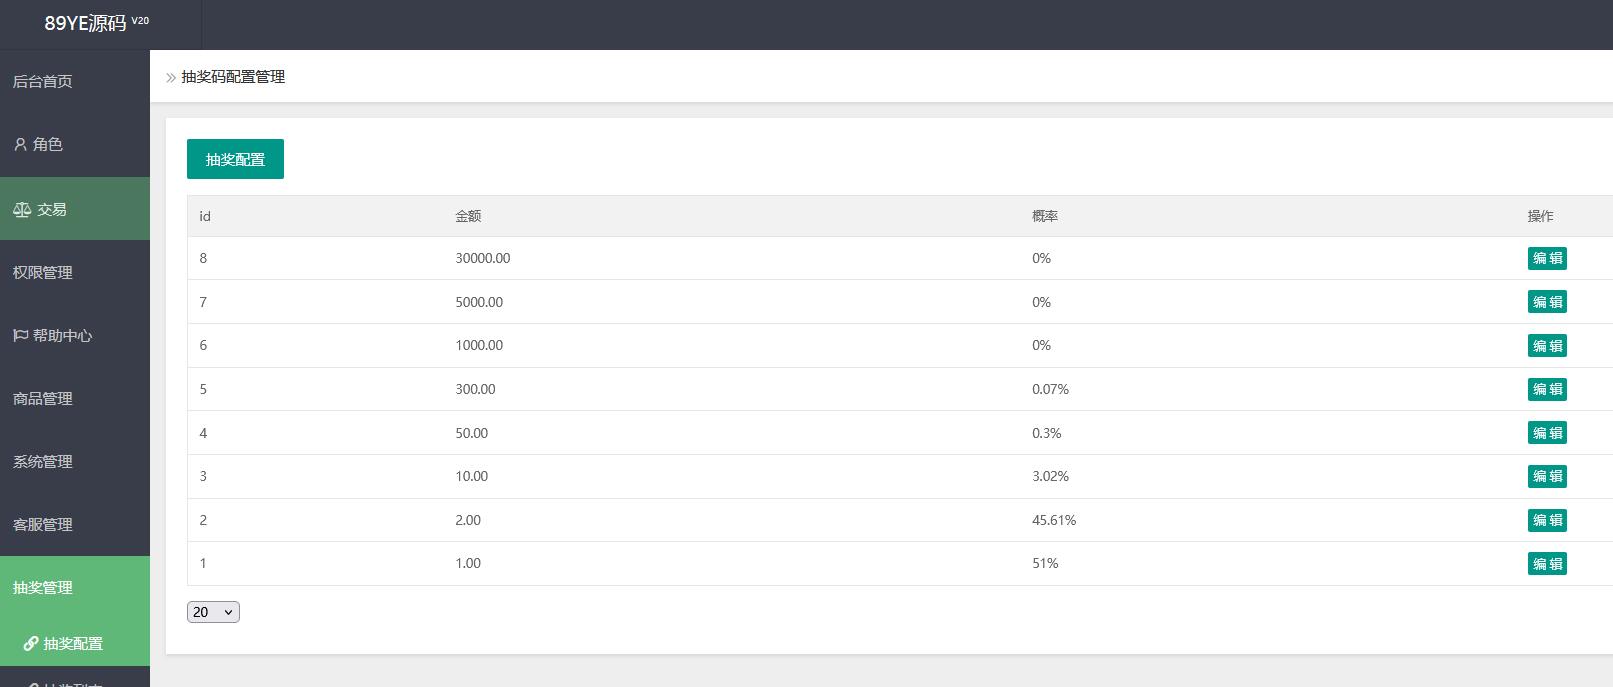Viewport: 1613px width, 687px height.
Task: Edit the row with amount 5000.00
Action: click(1547, 302)
